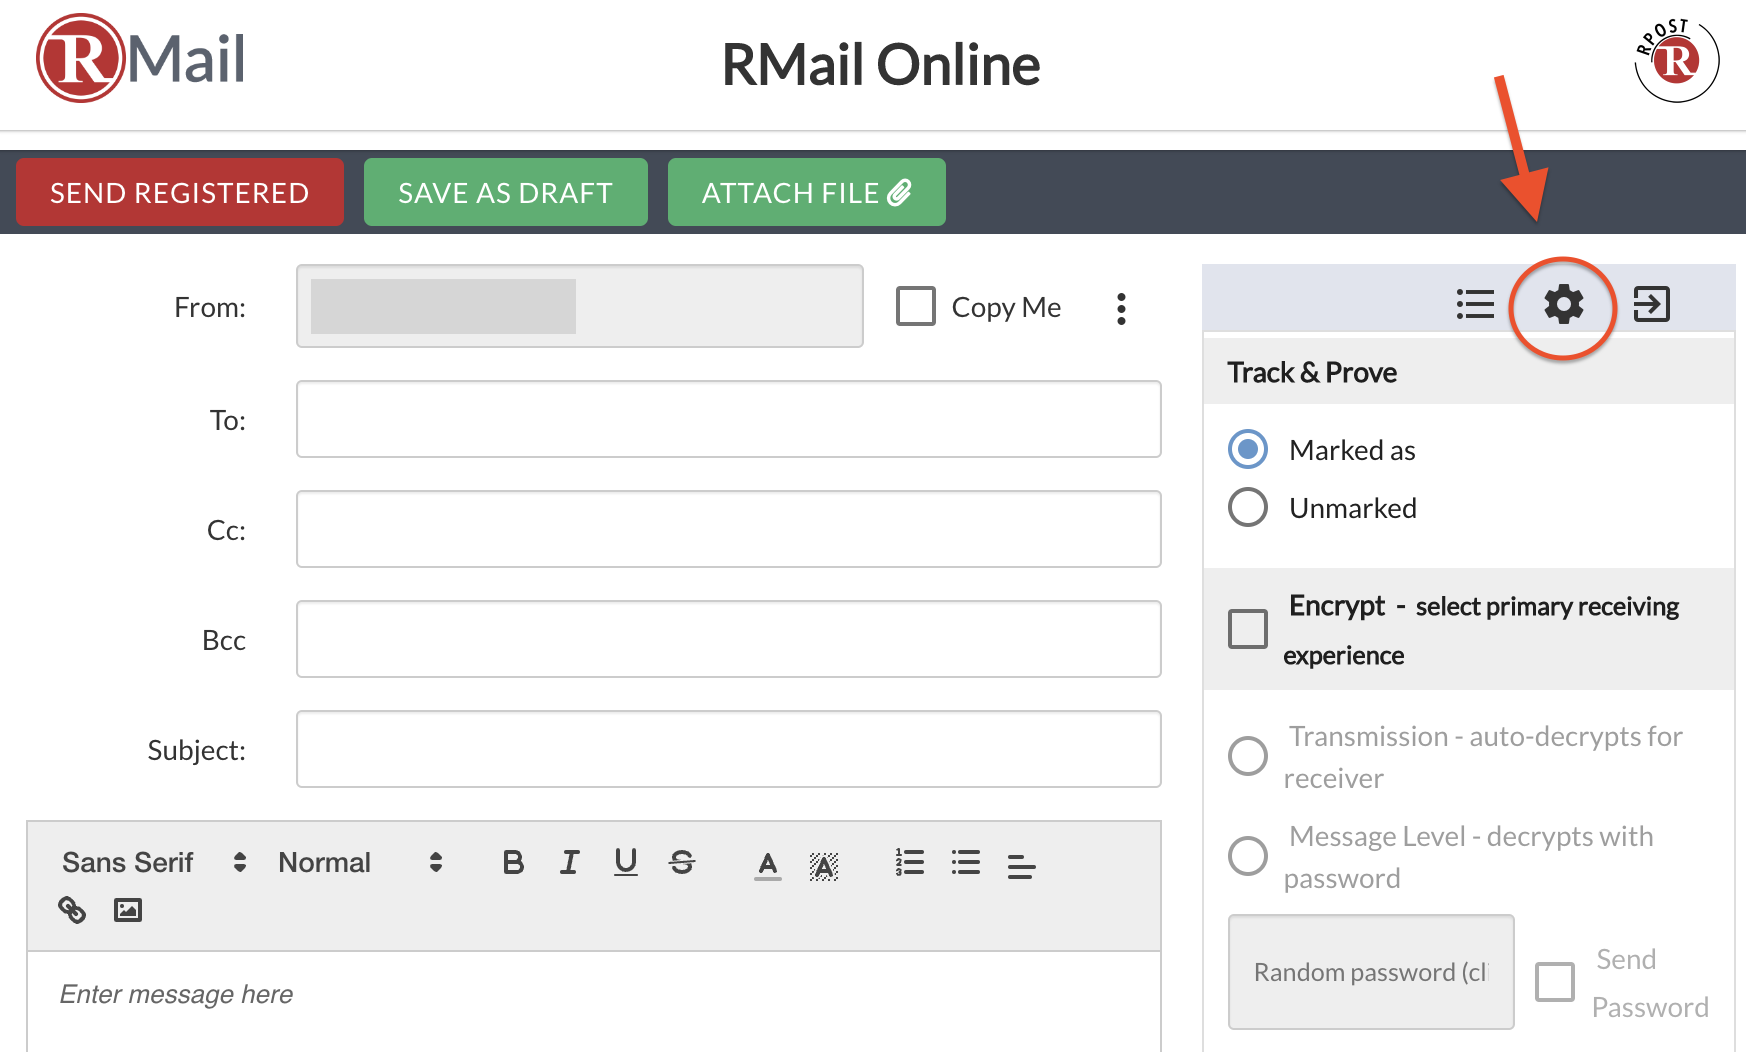Open the three-dot more options menu

tap(1121, 309)
